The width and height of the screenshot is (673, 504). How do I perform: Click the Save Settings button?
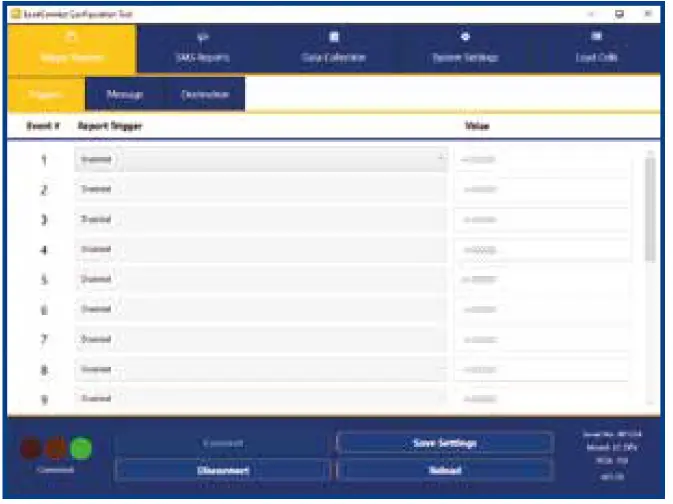(x=445, y=443)
